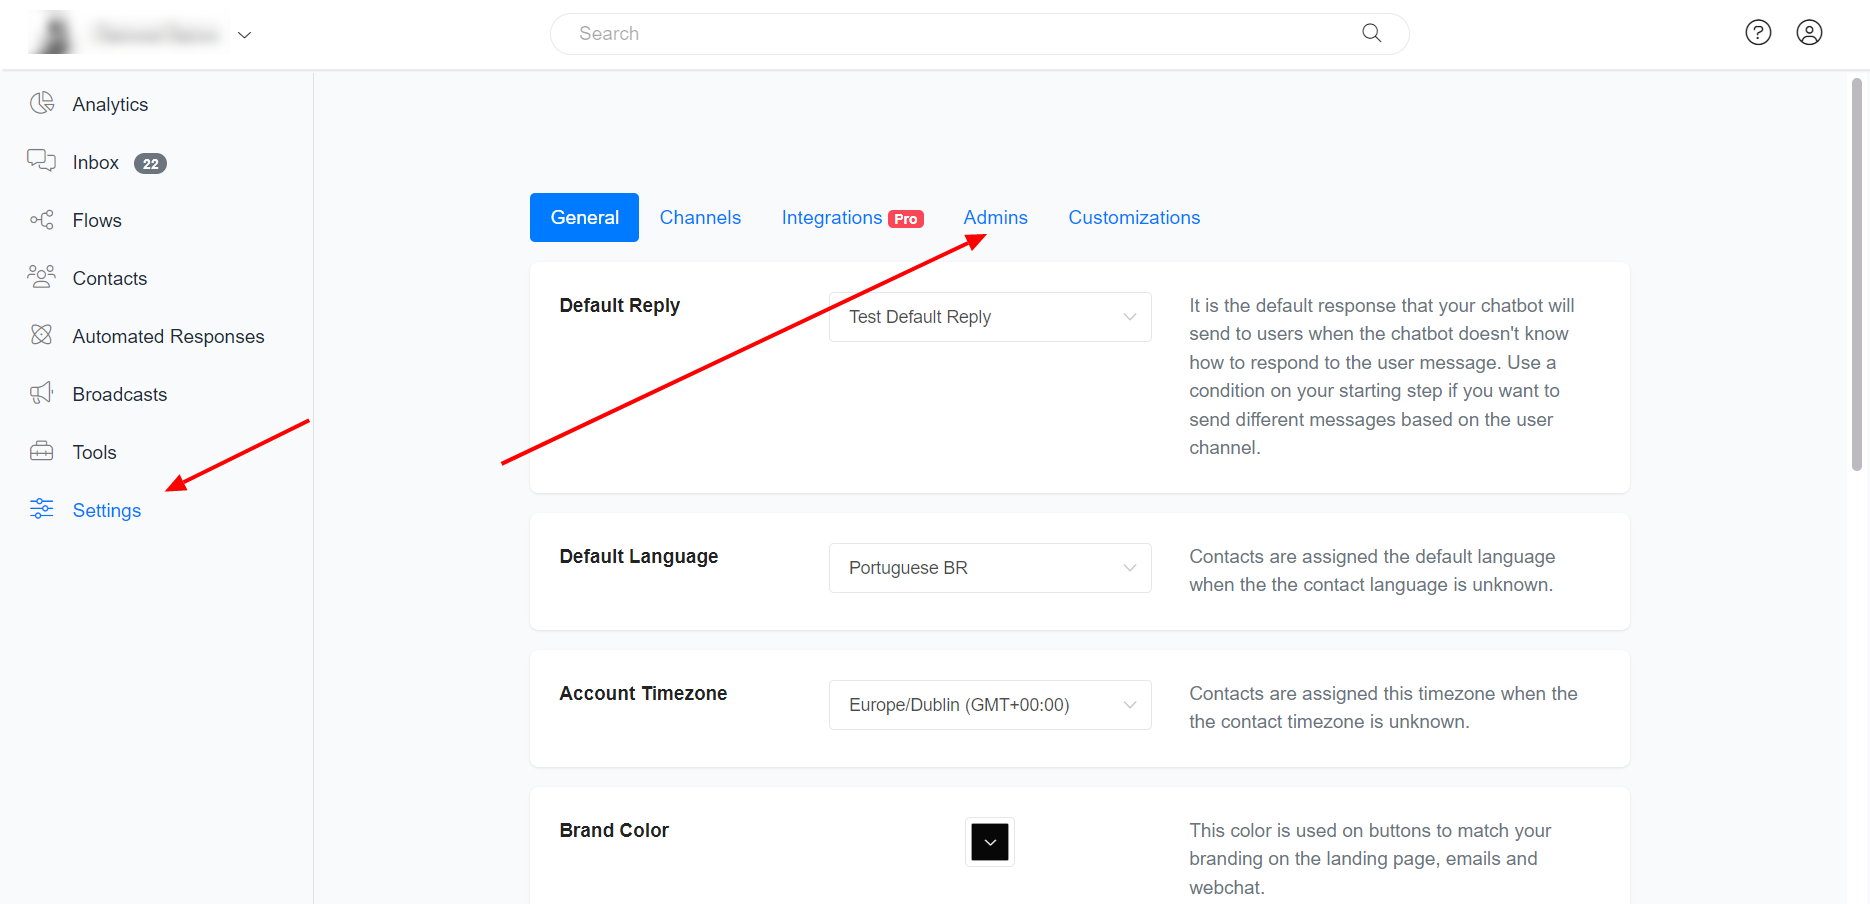Open Inbox via its chat bubble icon
Screen dimensions: 1870x904
point(41,161)
